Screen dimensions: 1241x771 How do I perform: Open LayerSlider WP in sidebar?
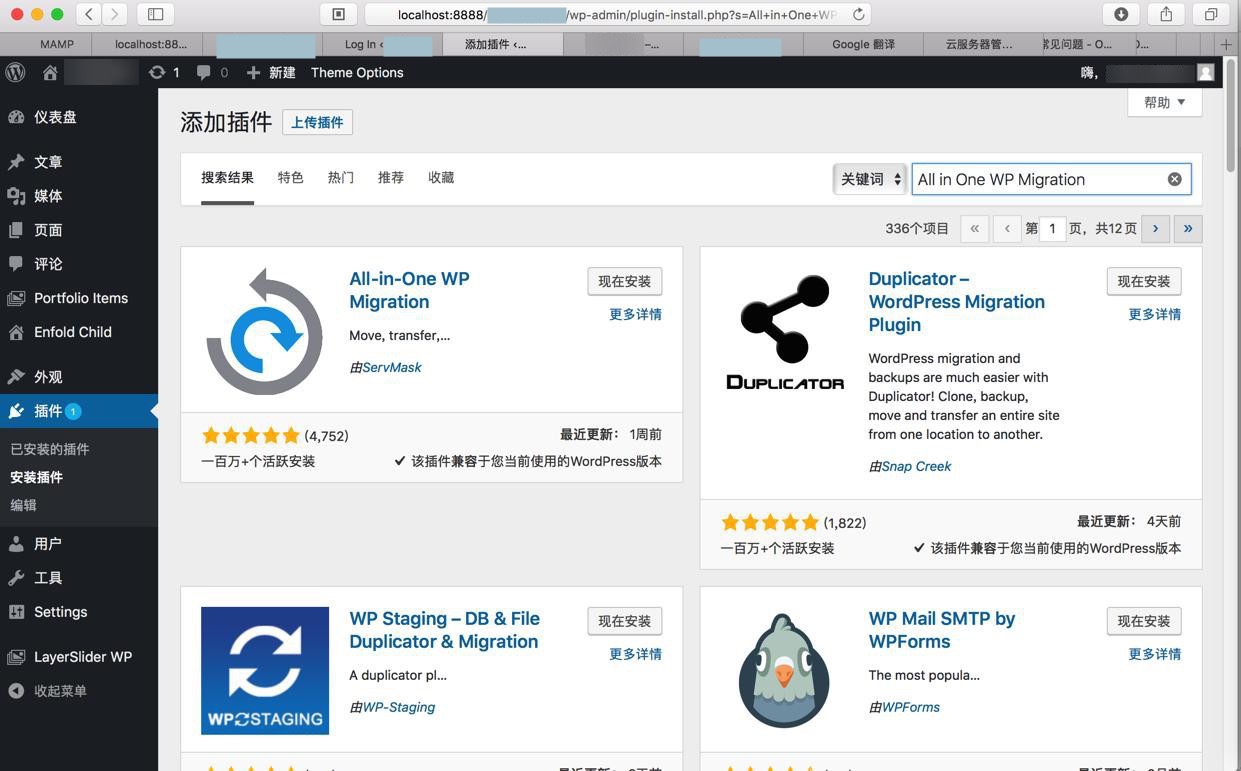pyautogui.click(x=79, y=657)
